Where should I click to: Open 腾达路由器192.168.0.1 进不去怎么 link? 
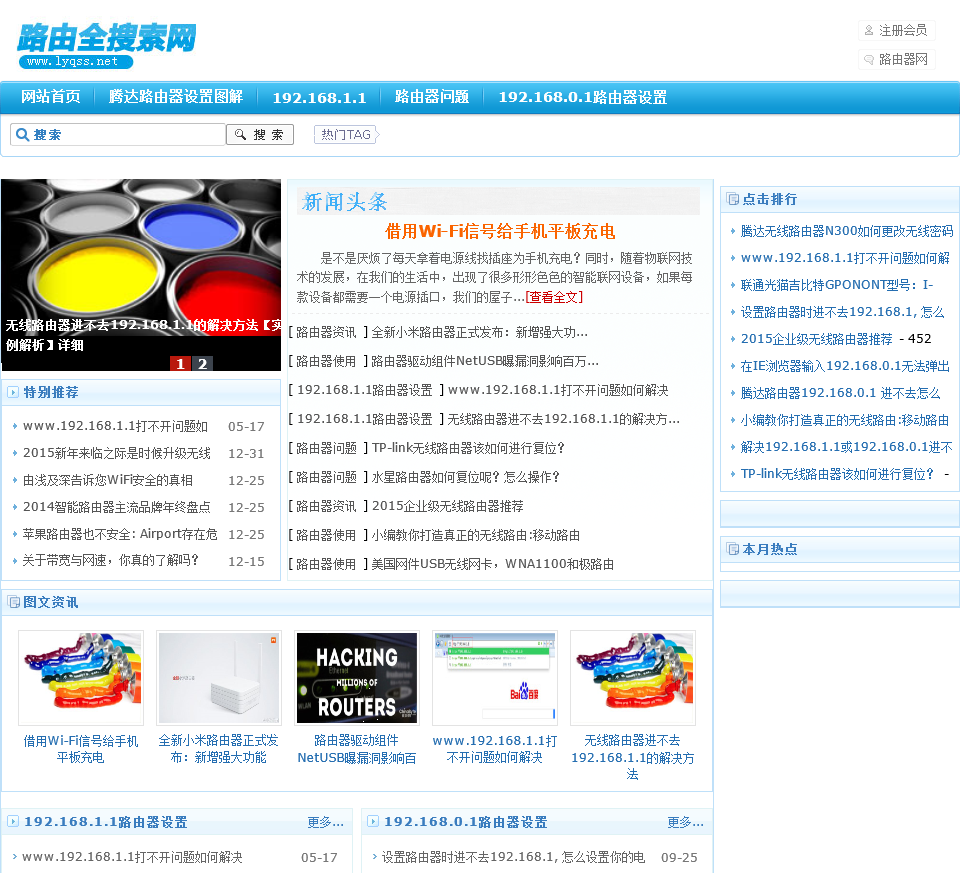[841, 393]
